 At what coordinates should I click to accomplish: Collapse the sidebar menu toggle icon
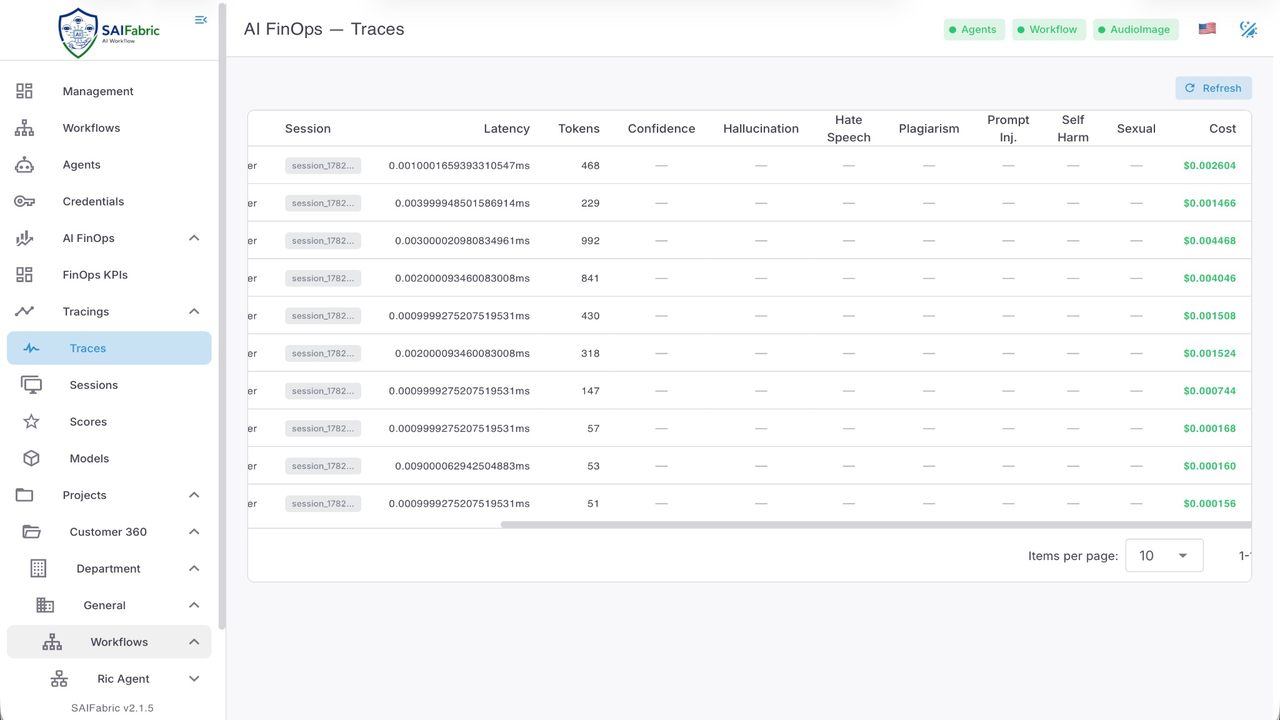201,20
